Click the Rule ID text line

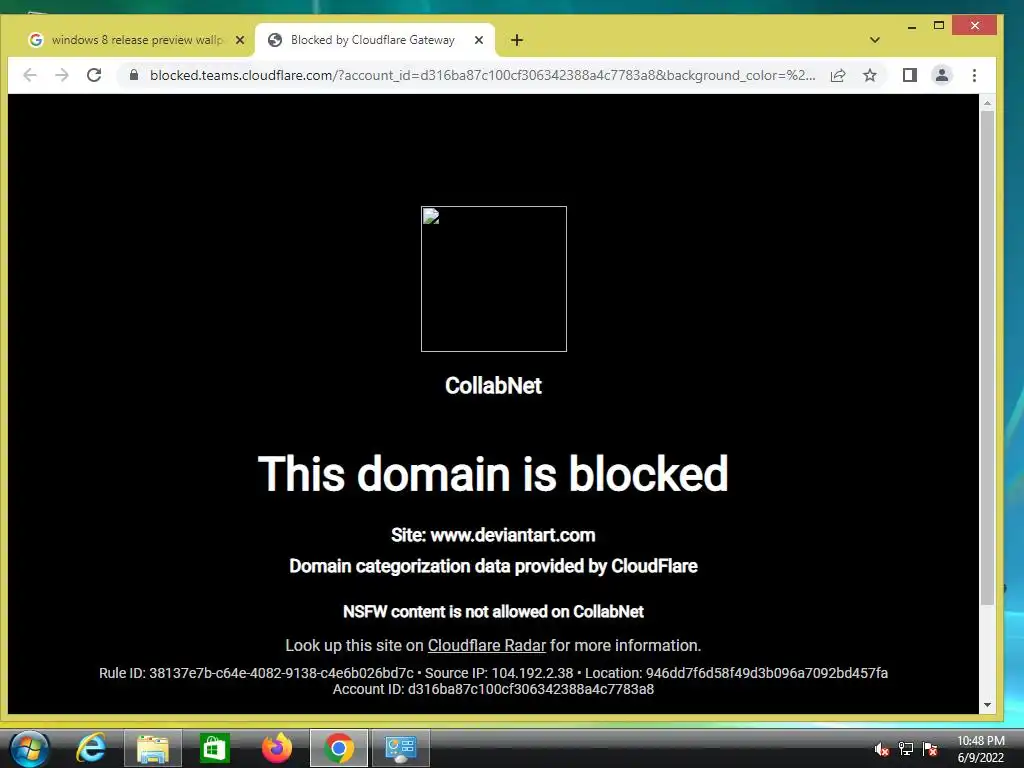(493, 673)
